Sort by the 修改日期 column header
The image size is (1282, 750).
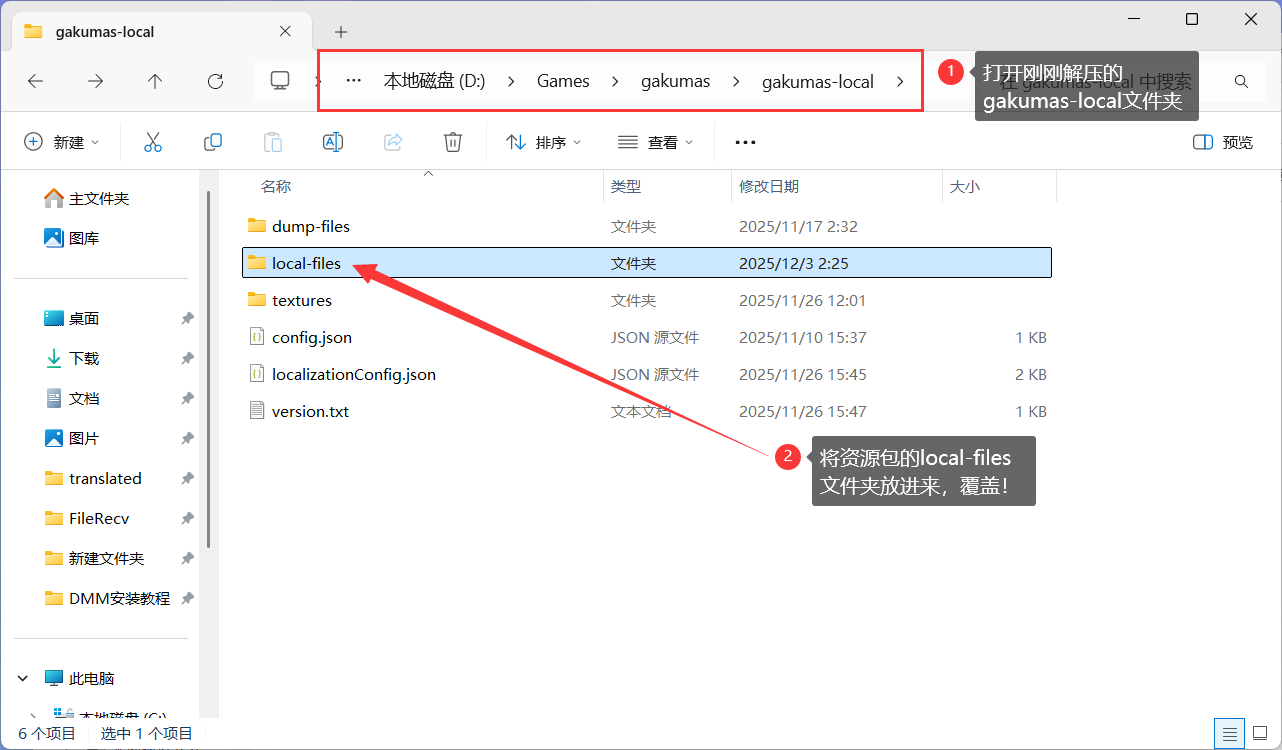tap(769, 187)
